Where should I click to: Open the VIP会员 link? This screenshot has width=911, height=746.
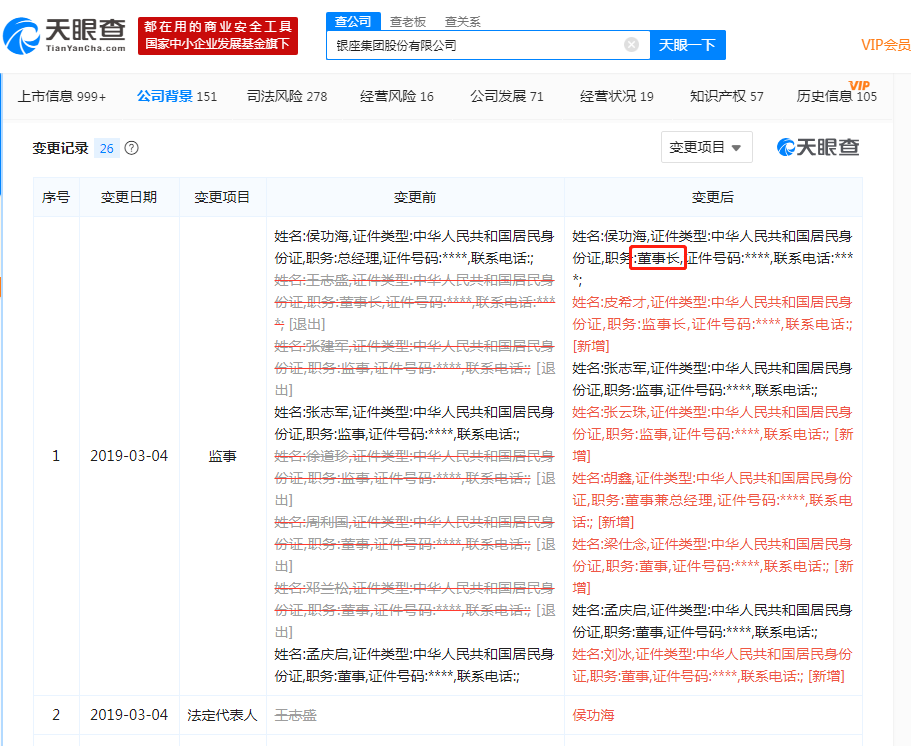[x=885, y=45]
